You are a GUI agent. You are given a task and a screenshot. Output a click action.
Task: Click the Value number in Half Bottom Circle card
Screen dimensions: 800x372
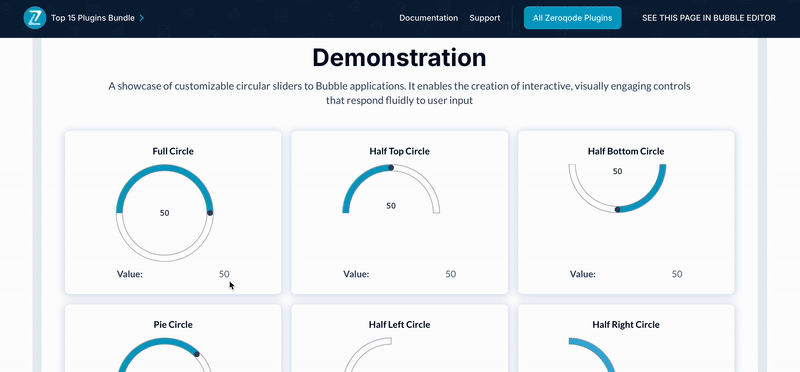(x=677, y=274)
